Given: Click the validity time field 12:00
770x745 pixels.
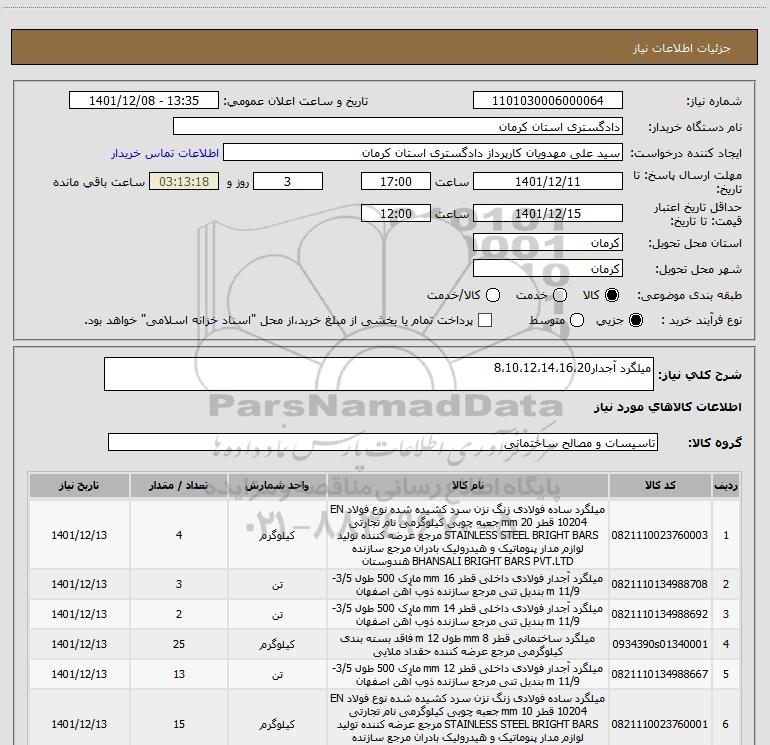Looking at the screenshot, I should [x=396, y=214].
